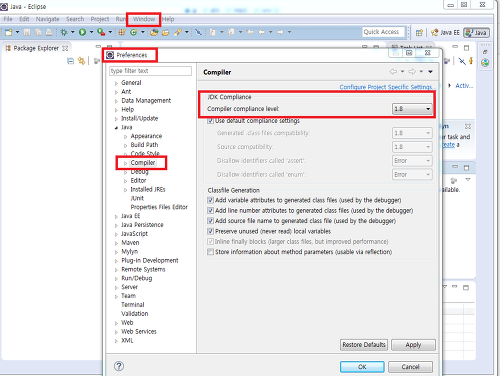
Task: Select Build Path in preferences tree
Action: coord(144,145)
